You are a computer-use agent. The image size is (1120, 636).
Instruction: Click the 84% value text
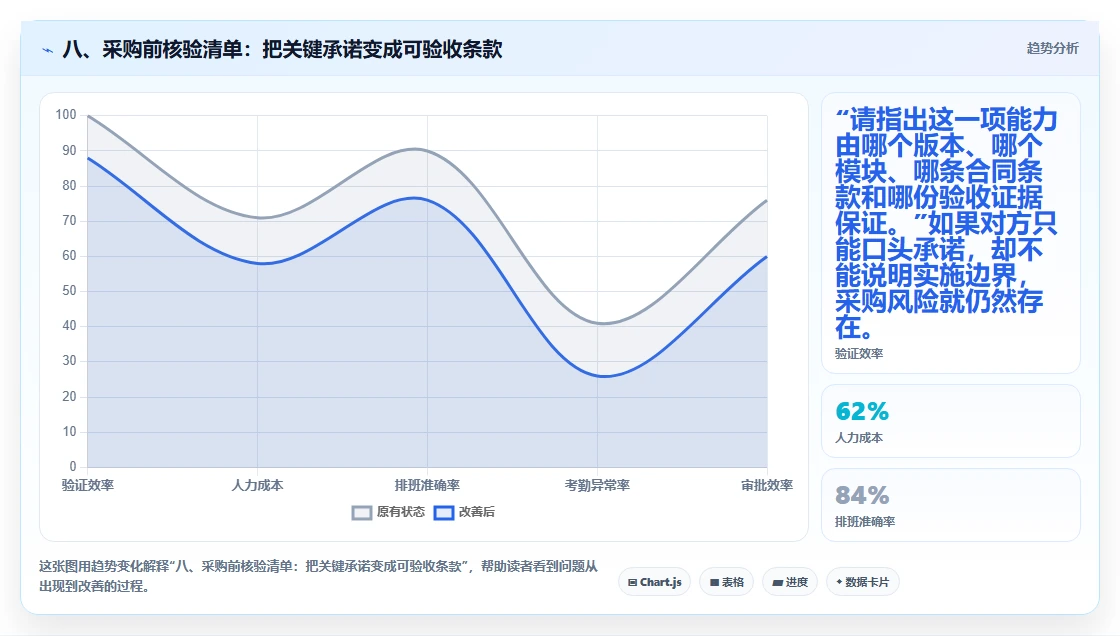tap(862, 495)
